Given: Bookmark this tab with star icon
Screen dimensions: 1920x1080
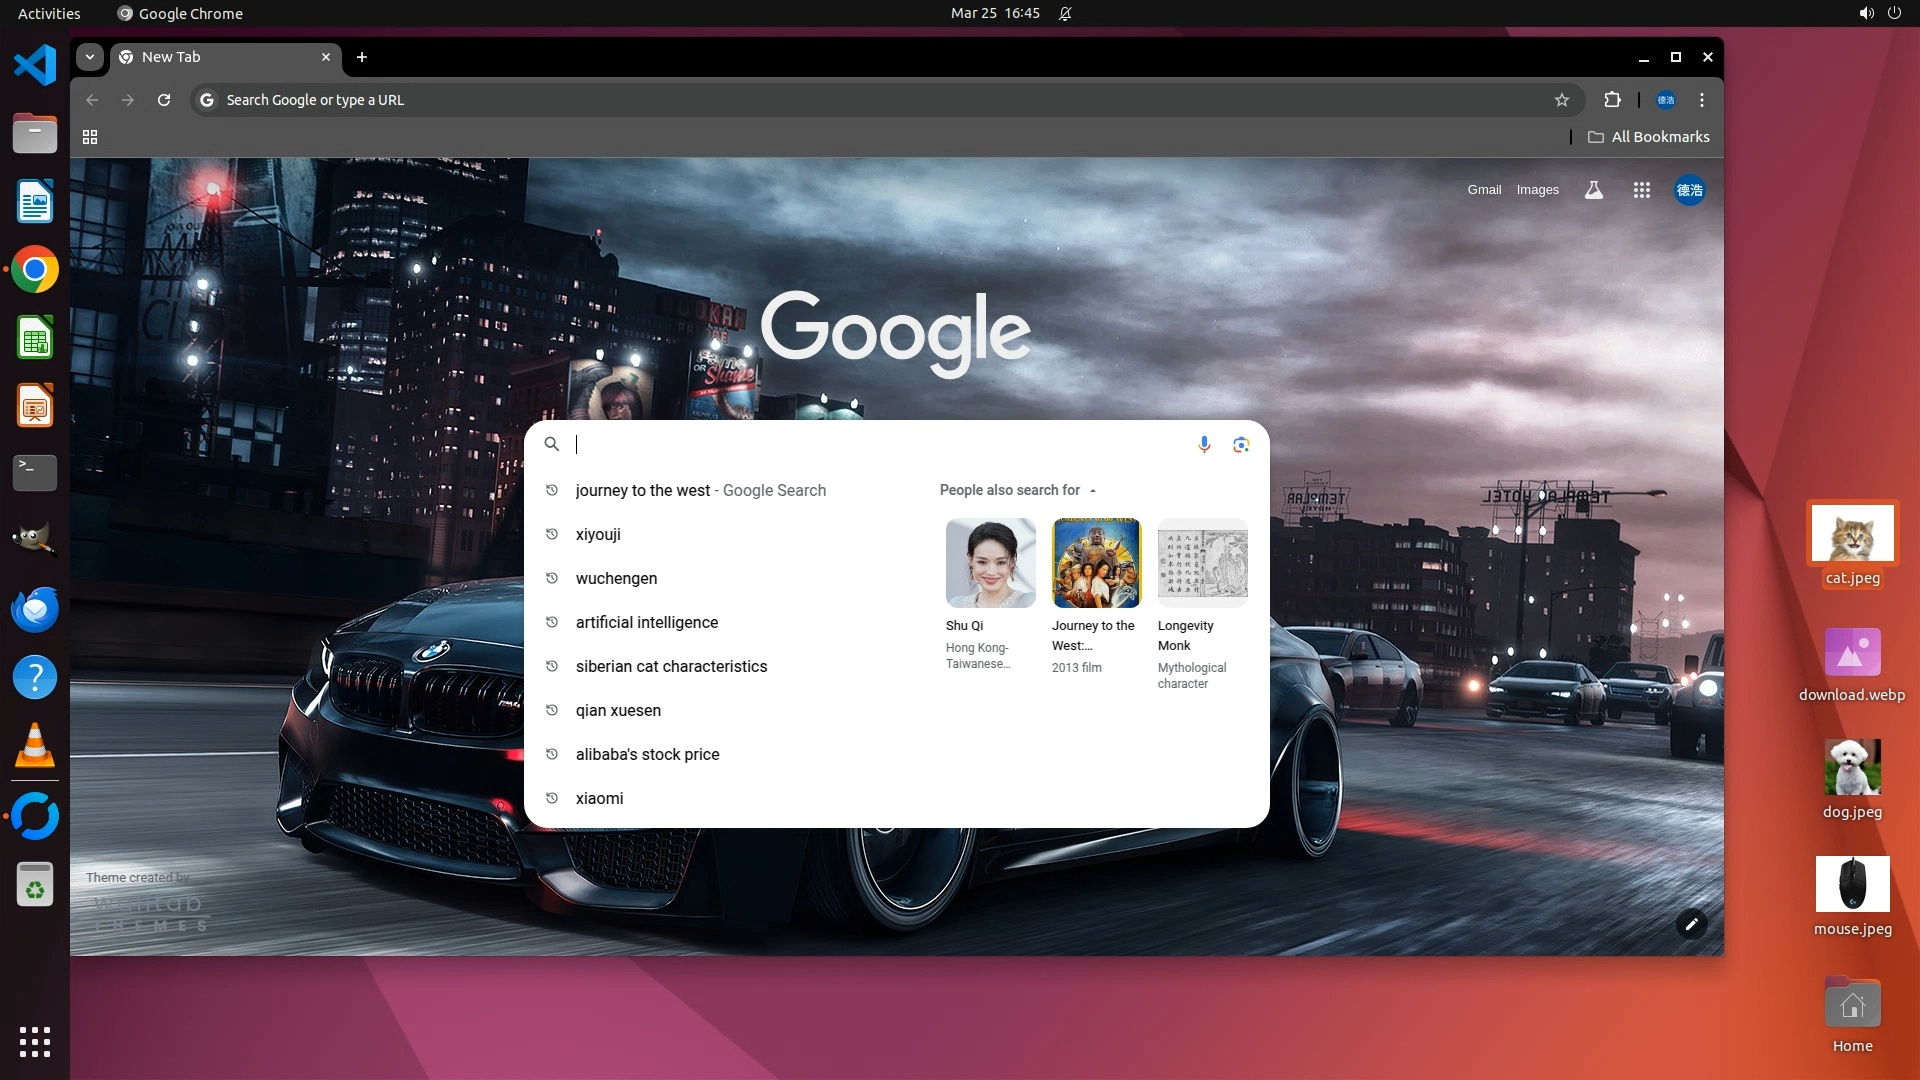Looking at the screenshot, I should click(x=1562, y=100).
